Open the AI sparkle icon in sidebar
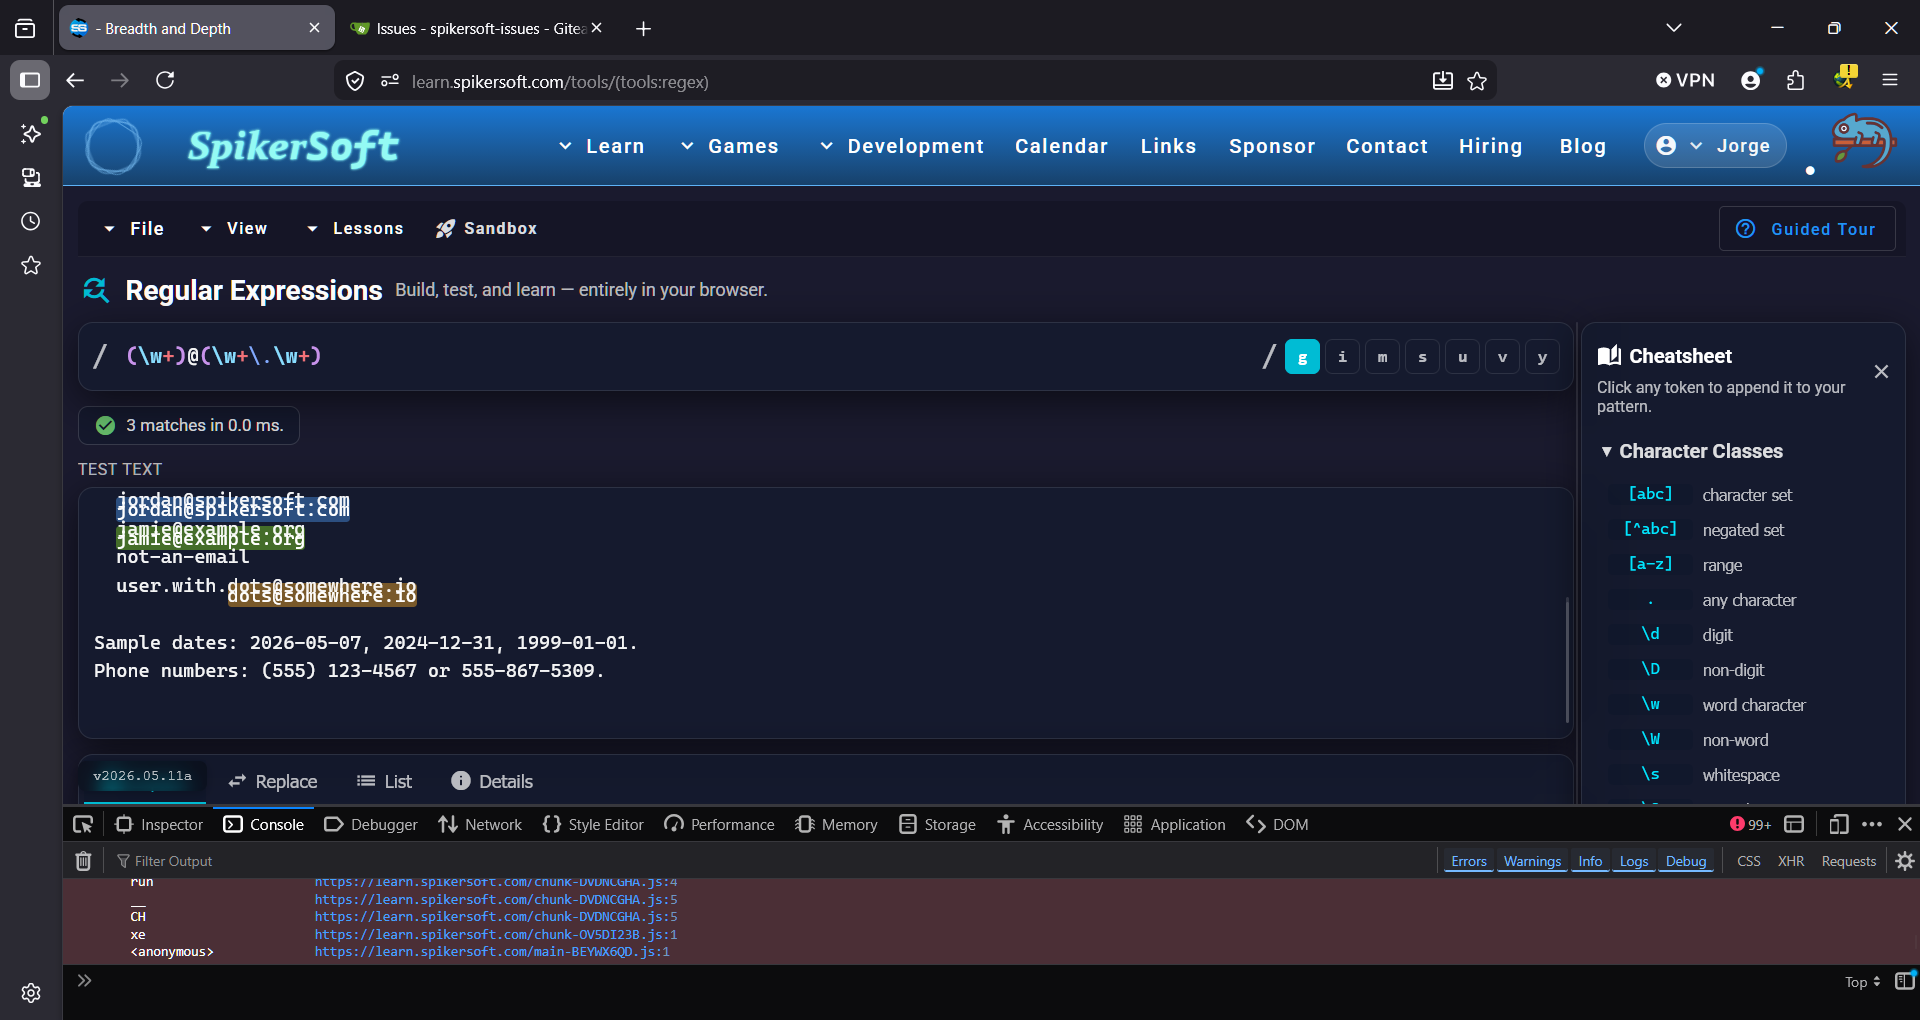The height and width of the screenshot is (1020, 1920). [x=31, y=133]
